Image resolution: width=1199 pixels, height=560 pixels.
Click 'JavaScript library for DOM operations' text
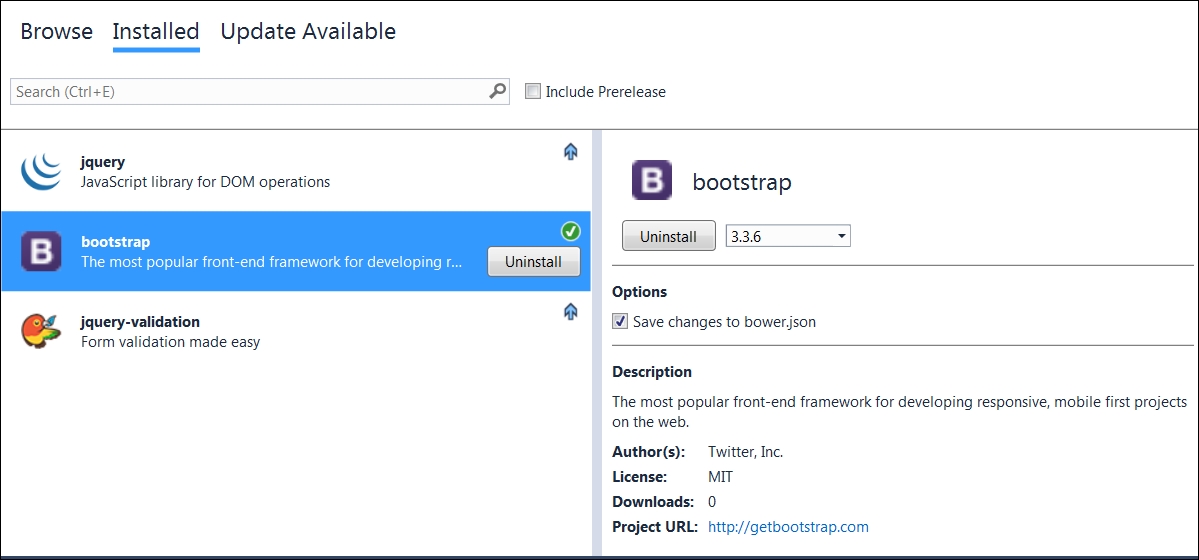[x=205, y=182]
